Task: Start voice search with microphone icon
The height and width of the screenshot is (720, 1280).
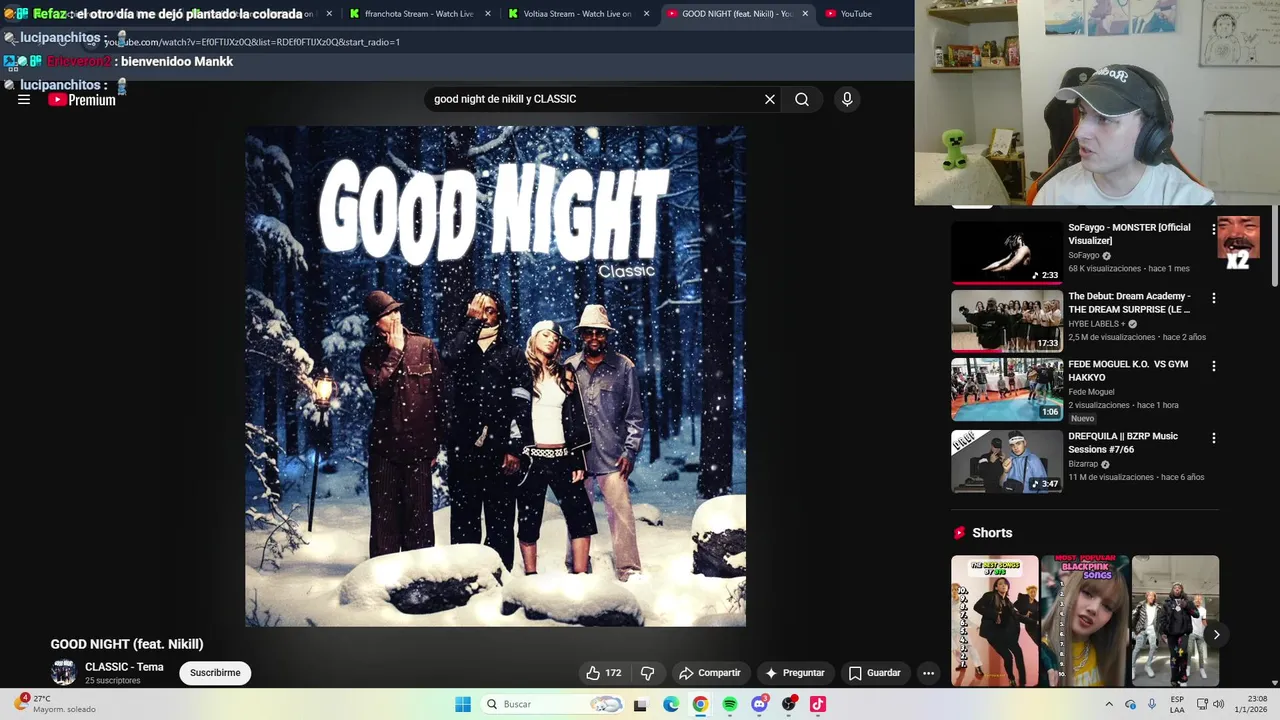Action: (x=847, y=99)
